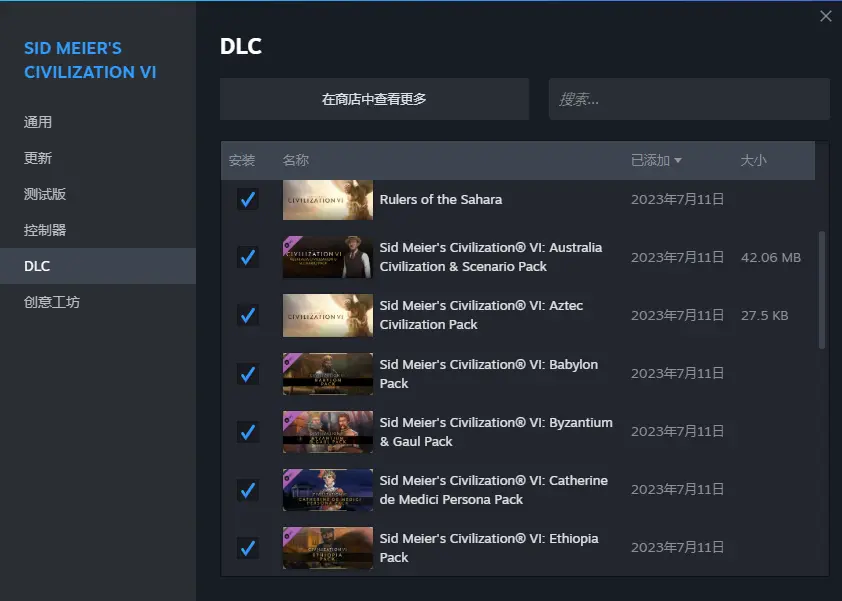Open the Australia pack thumbnail image
842x601 pixels.
pos(328,257)
